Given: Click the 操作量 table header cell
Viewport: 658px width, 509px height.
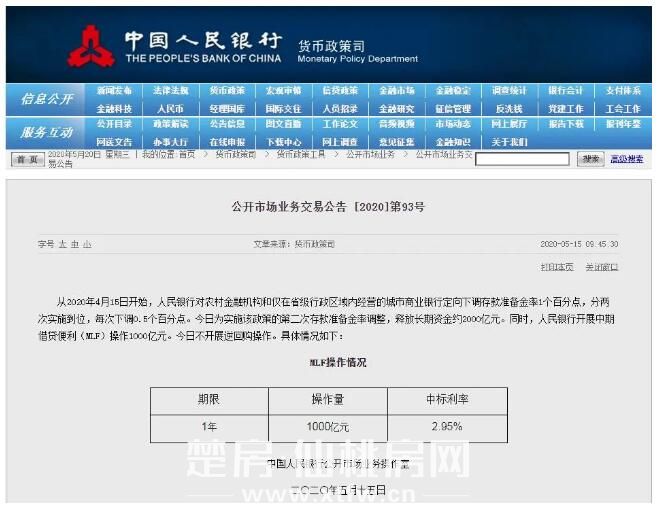Looking at the screenshot, I should click(x=328, y=400).
